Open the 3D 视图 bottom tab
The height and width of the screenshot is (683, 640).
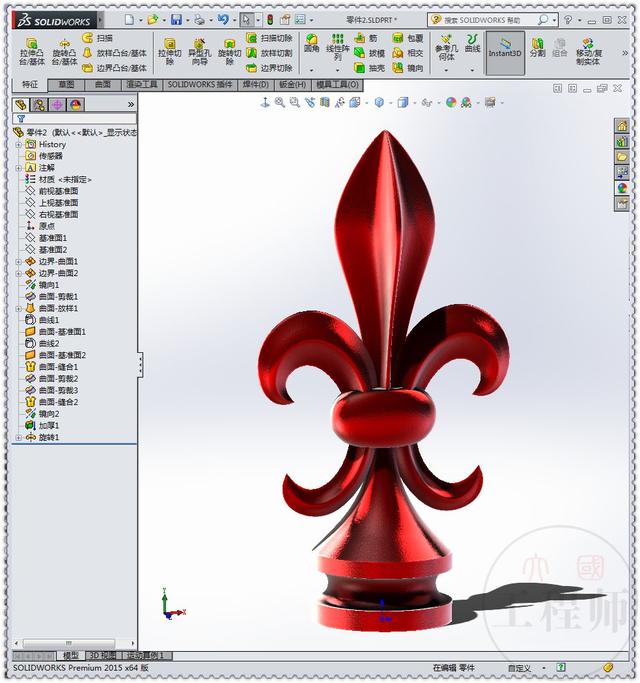point(103,656)
